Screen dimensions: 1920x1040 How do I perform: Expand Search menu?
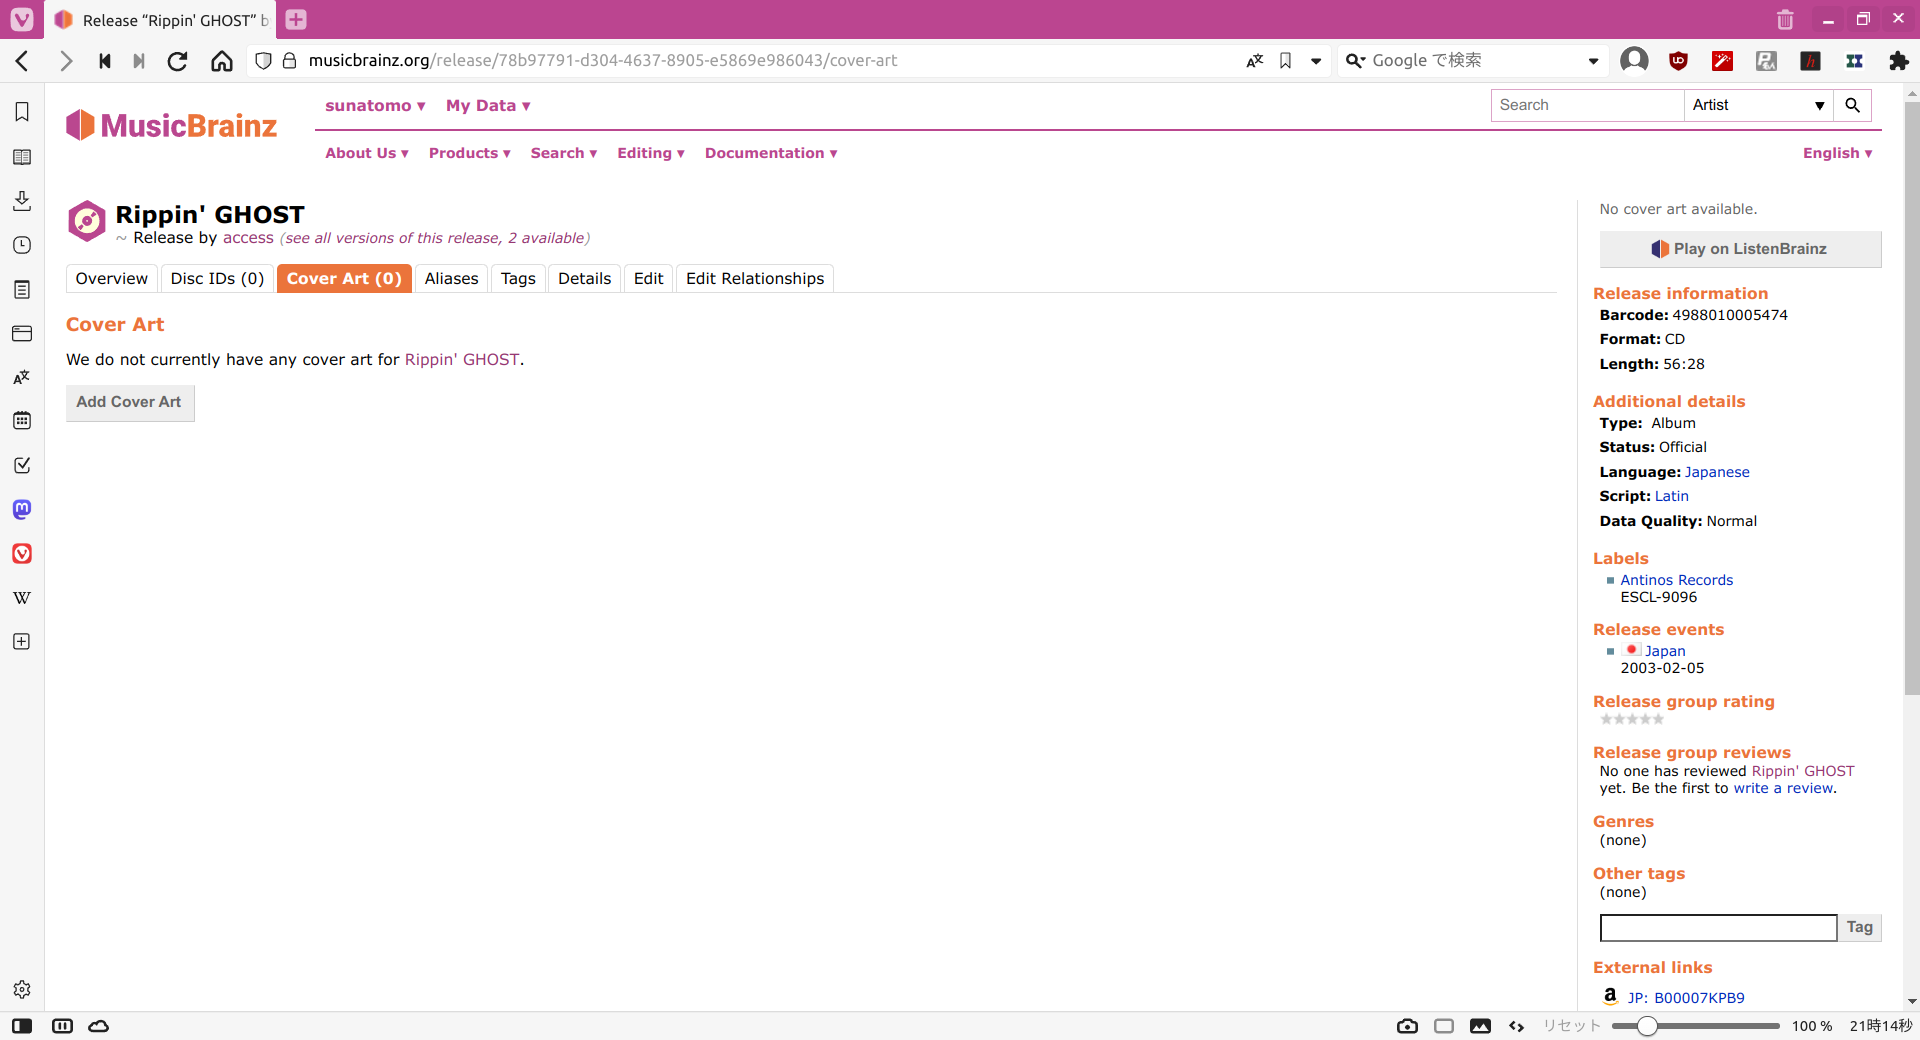tap(564, 153)
